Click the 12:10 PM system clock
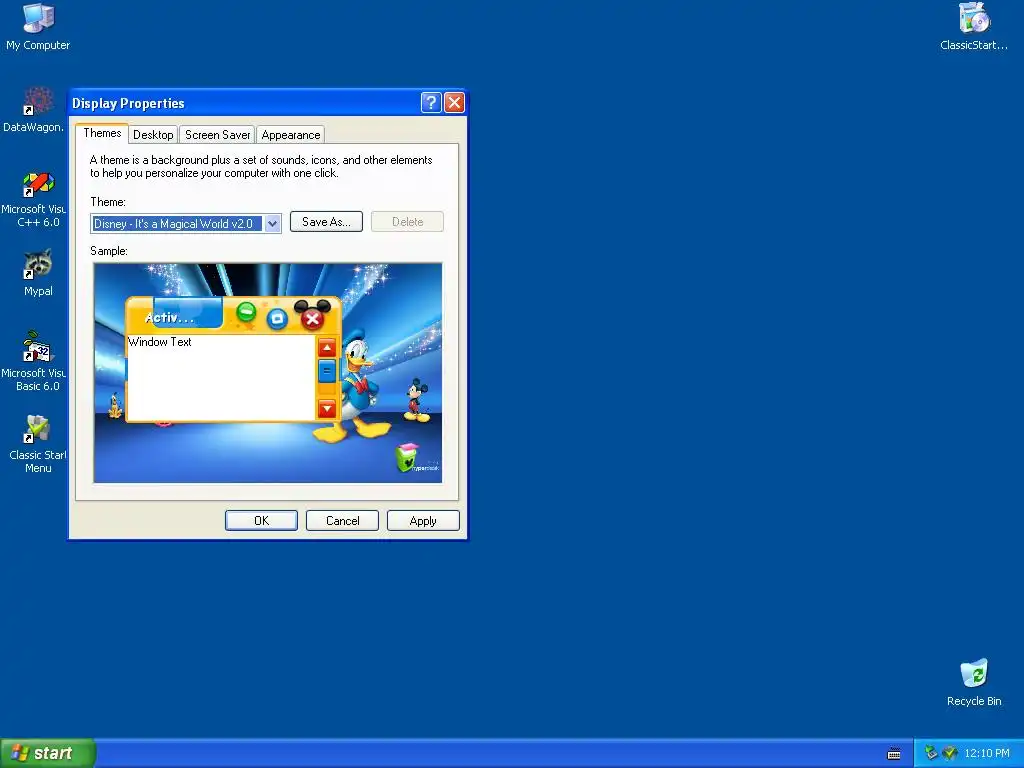The height and width of the screenshot is (768, 1024). coord(986,753)
